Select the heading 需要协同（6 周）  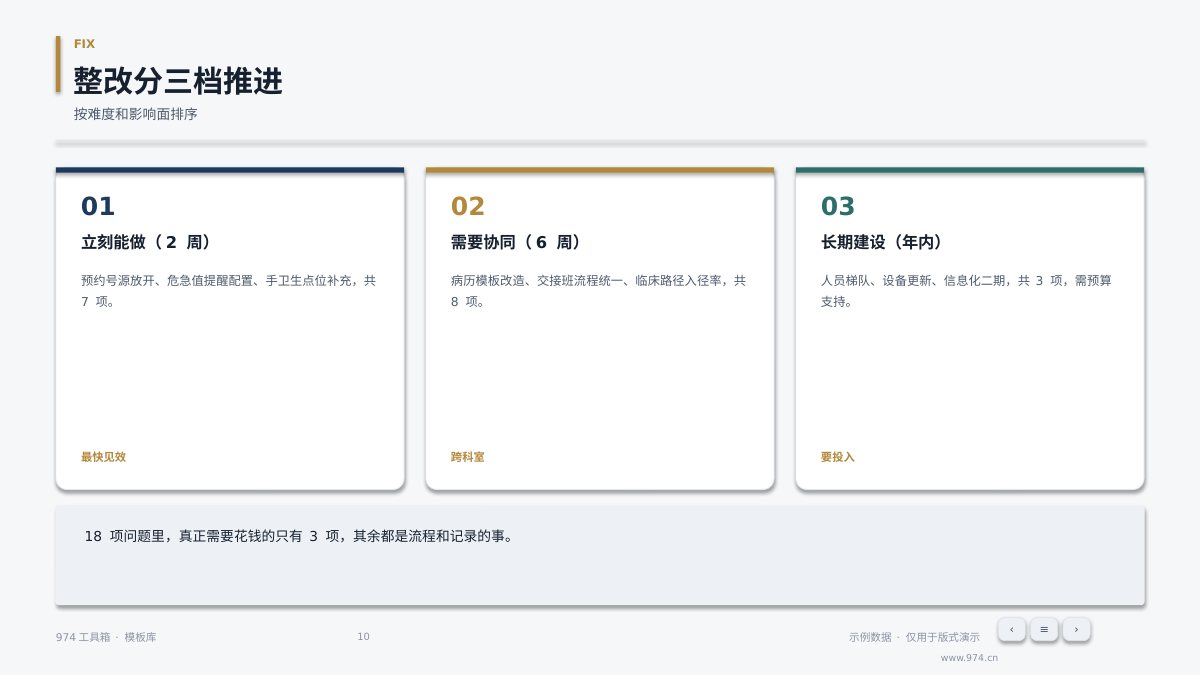click(x=516, y=242)
